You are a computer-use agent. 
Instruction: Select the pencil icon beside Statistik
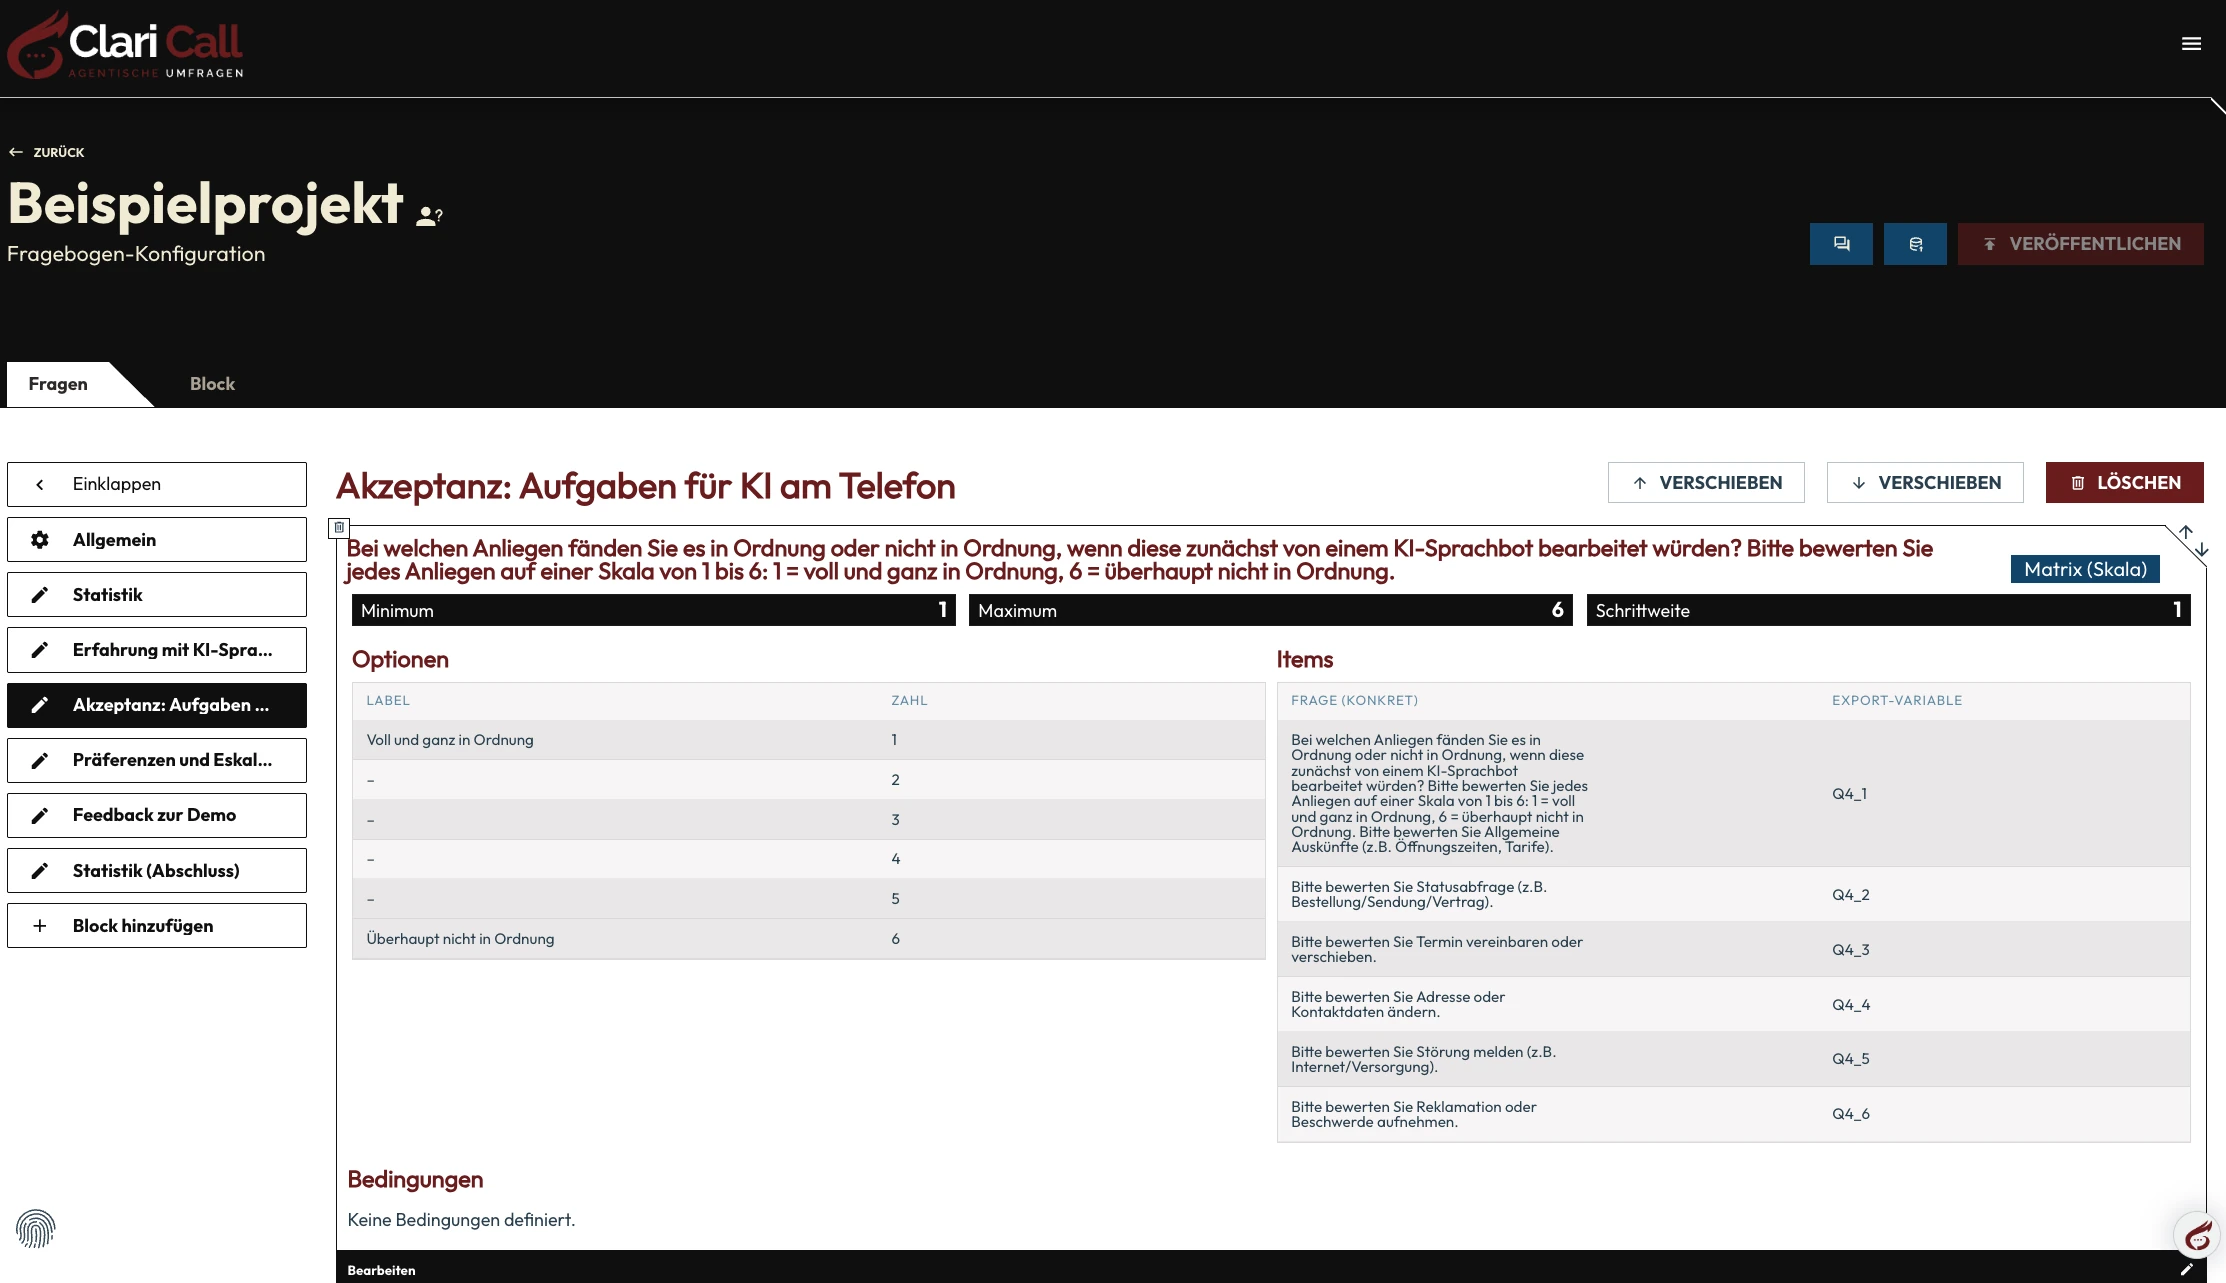click(x=40, y=594)
